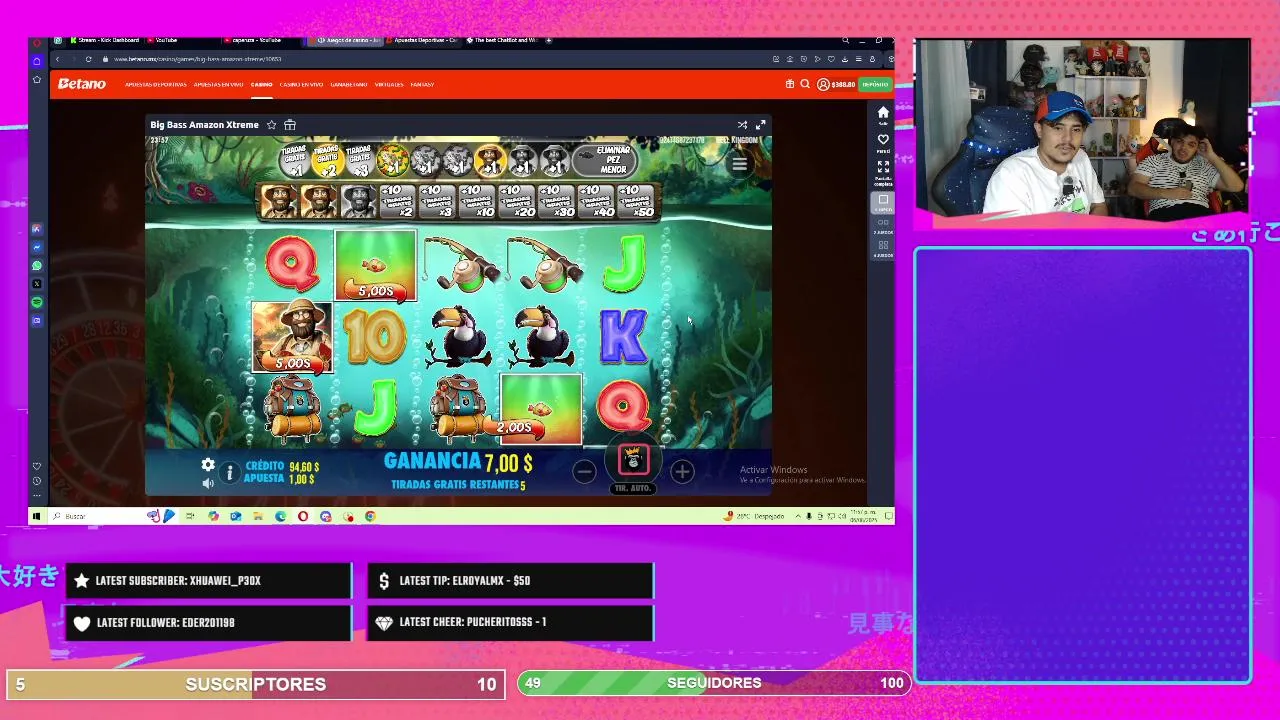Decrease bet with the minus button
This screenshot has height=720, width=1280.
(585, 471)
